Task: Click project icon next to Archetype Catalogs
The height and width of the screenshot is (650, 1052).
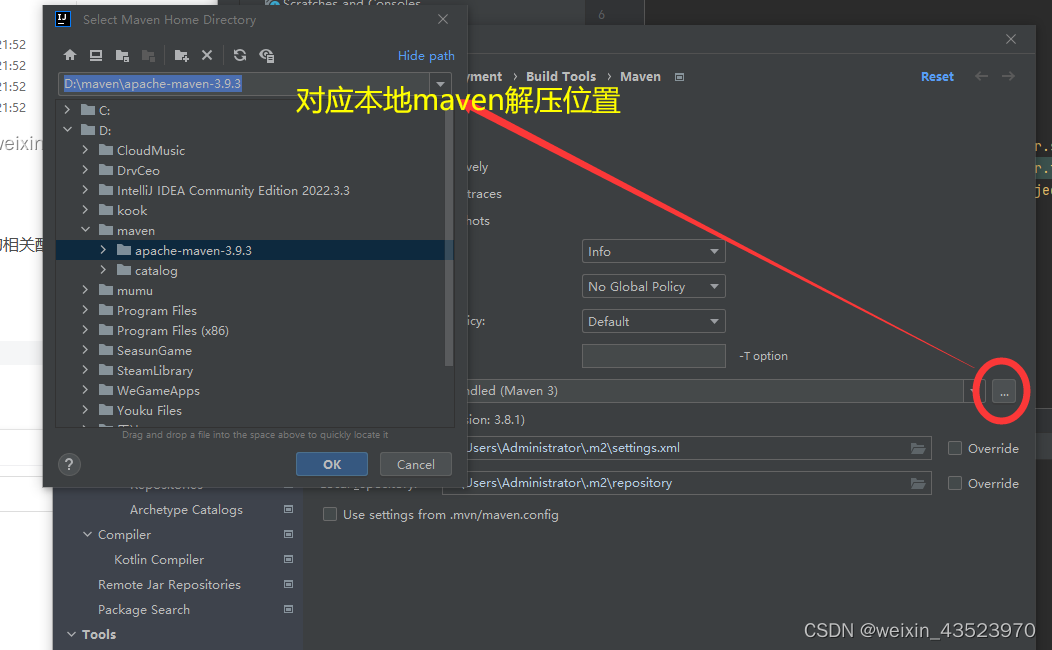Action: click(x=288, y=509)
